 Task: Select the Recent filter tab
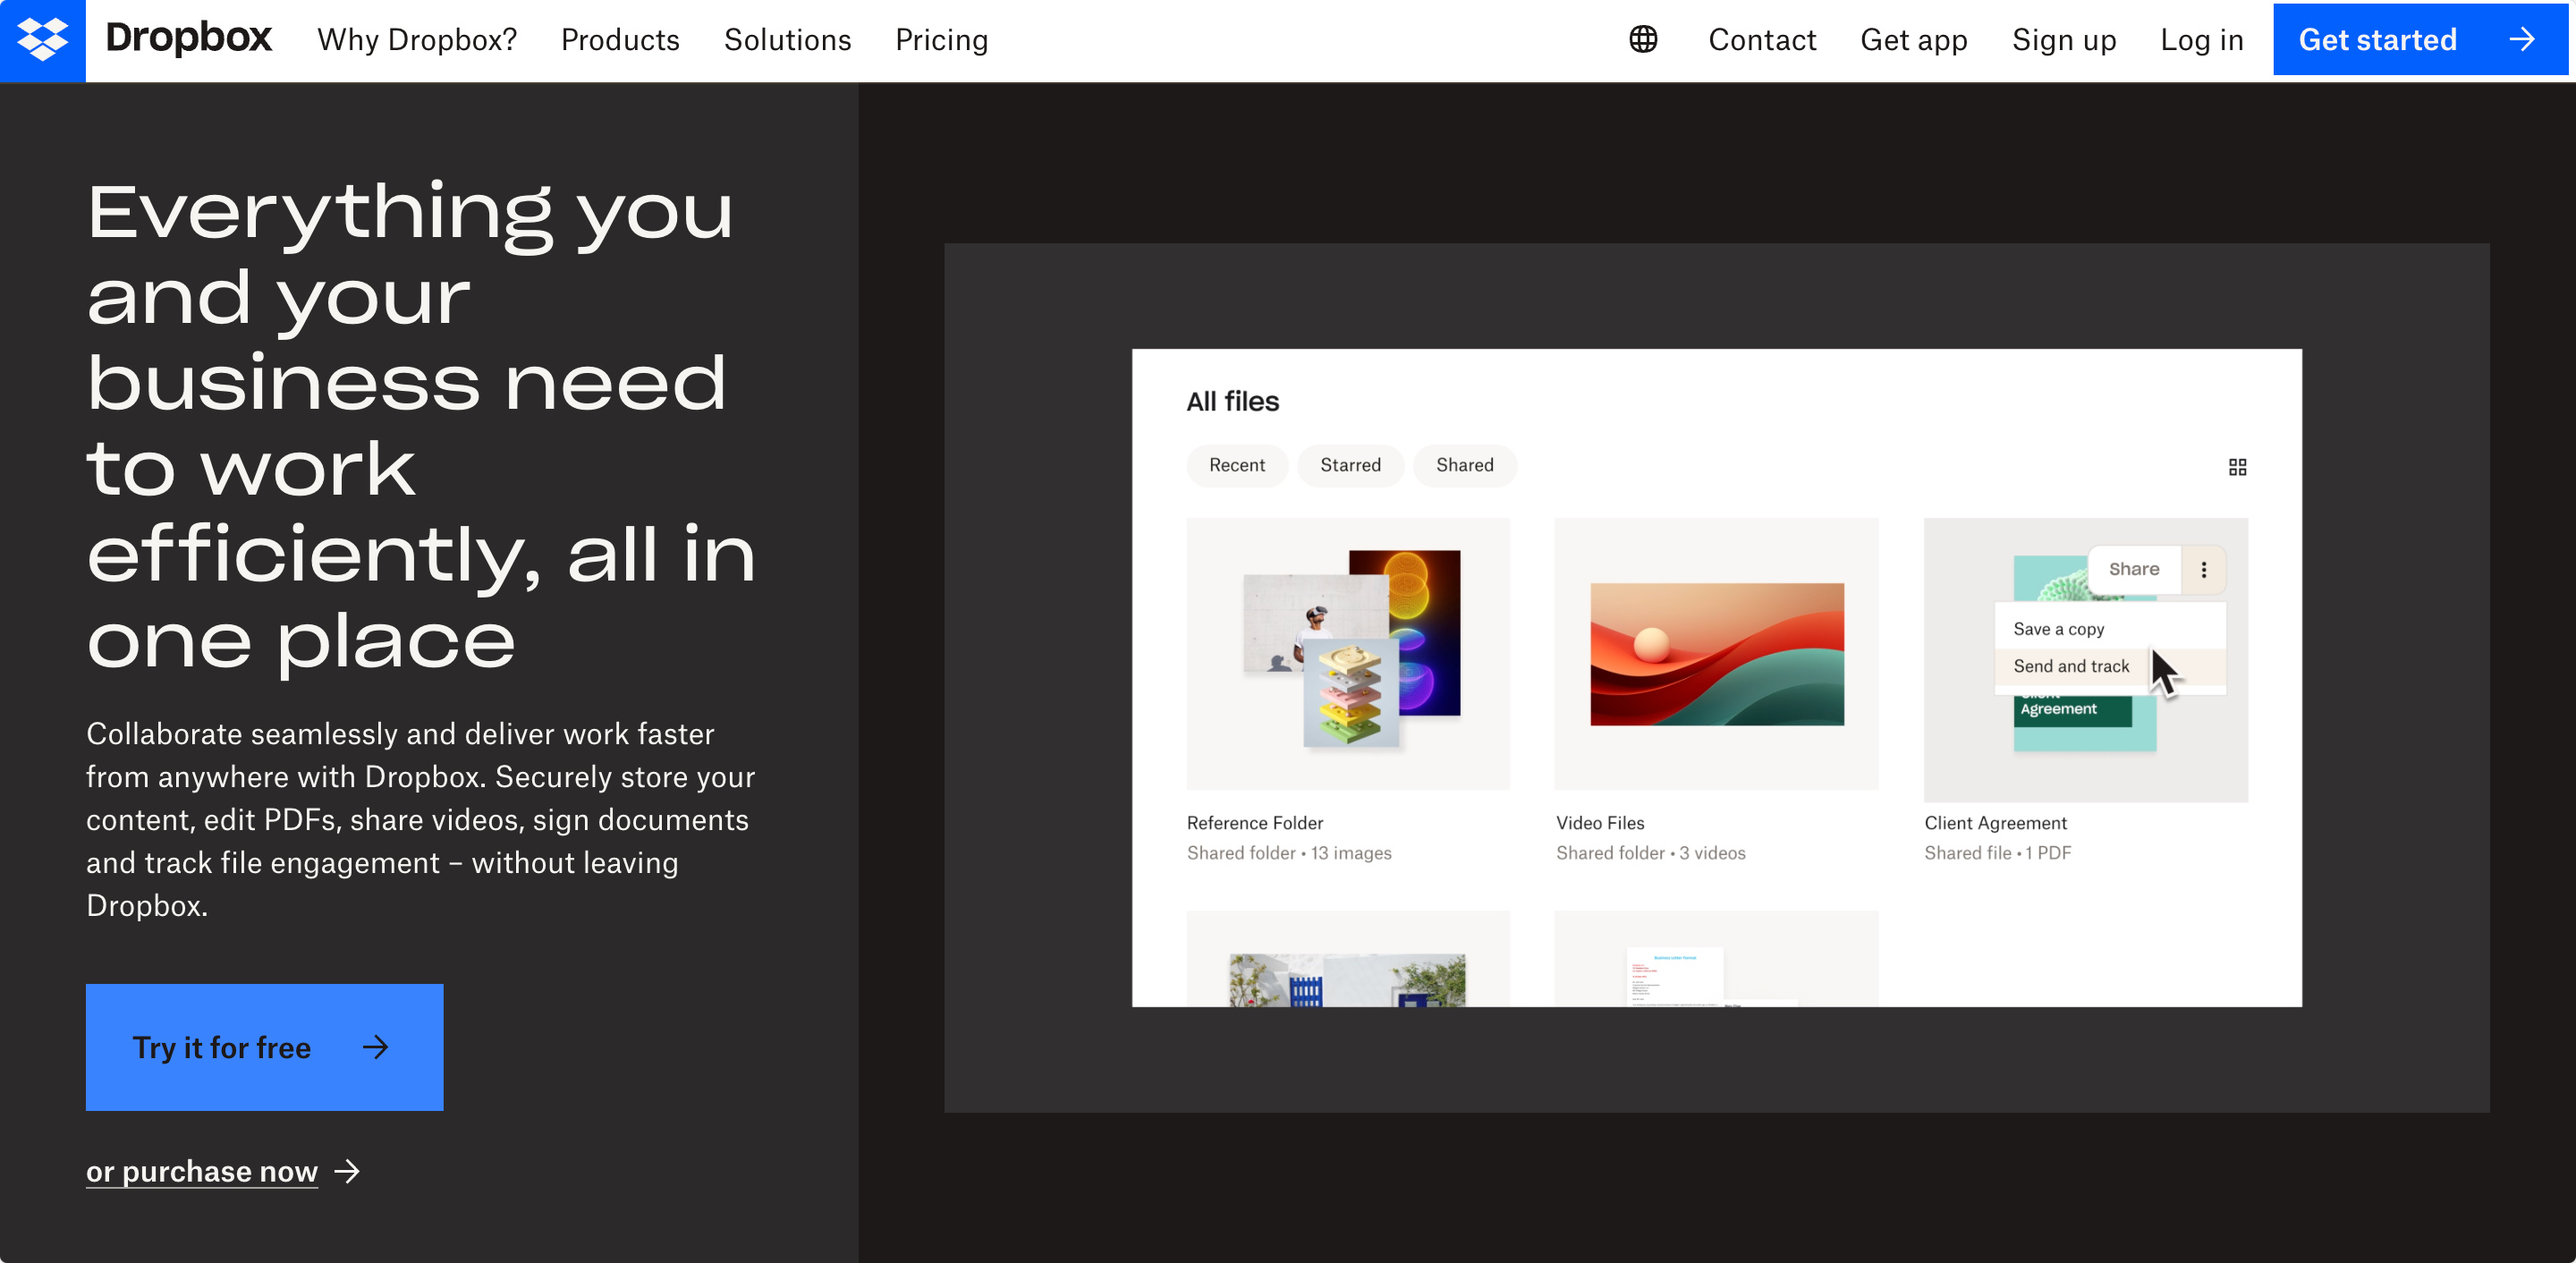1236,465
